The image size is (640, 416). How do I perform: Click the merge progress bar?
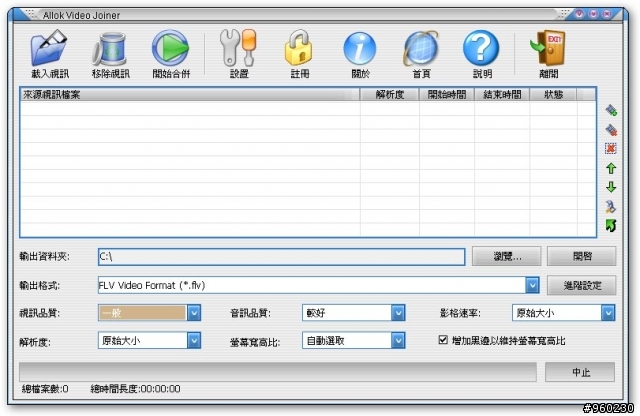(278, 372)
